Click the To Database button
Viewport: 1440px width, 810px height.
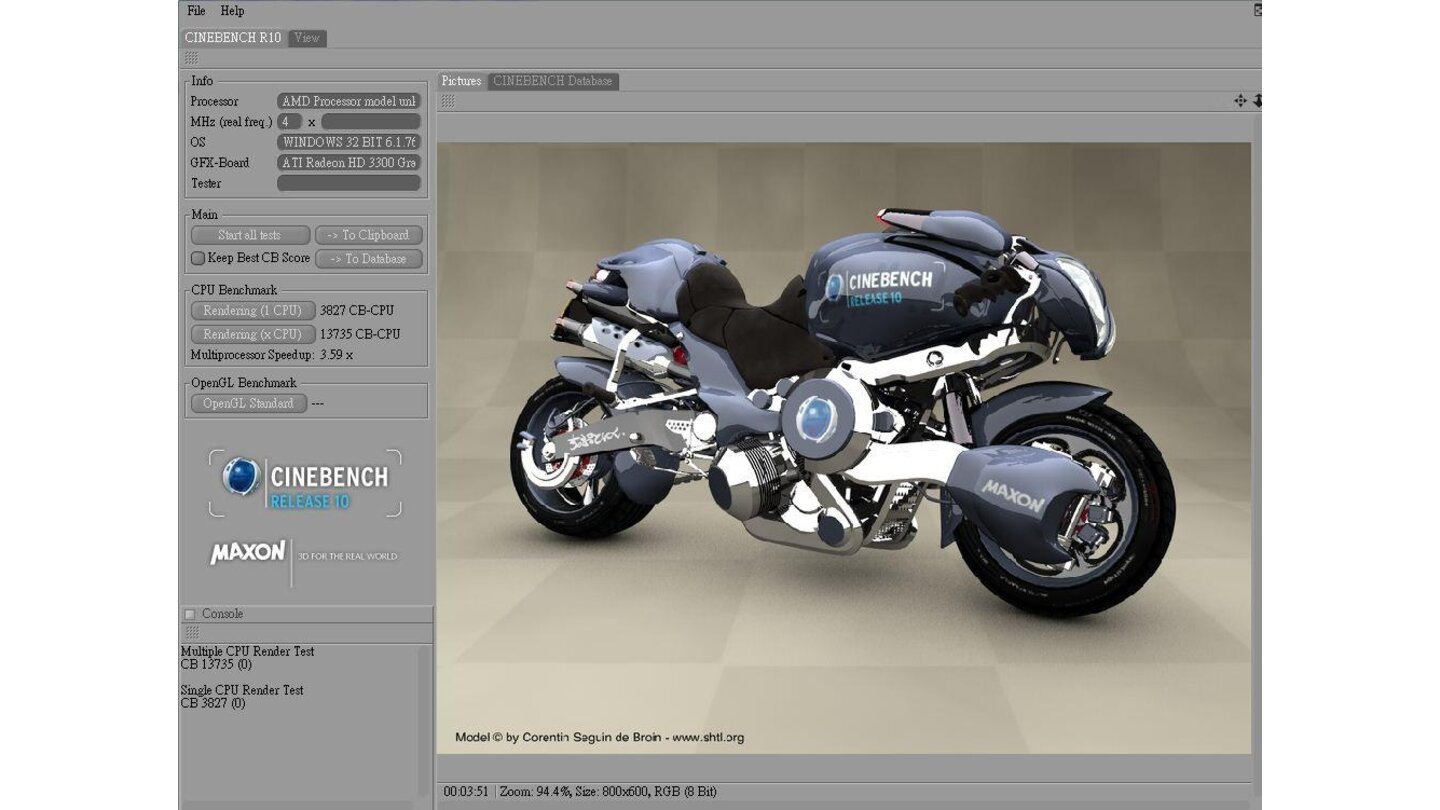pos(369,259)
